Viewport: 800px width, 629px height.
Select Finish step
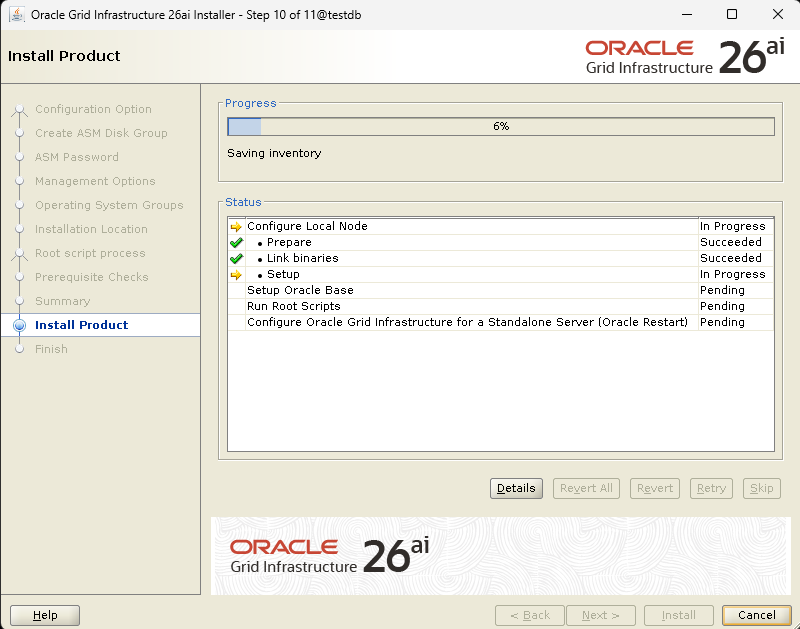click(51, 349)
